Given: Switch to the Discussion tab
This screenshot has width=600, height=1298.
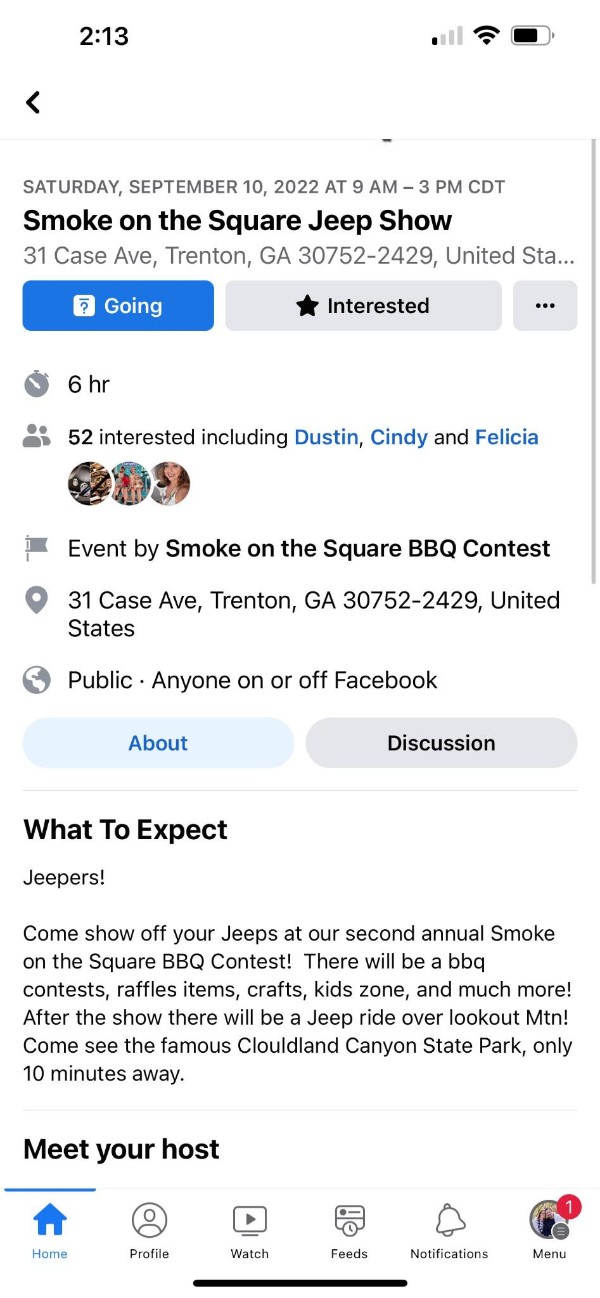Looking at the screenshot, I should coord(441,743).
